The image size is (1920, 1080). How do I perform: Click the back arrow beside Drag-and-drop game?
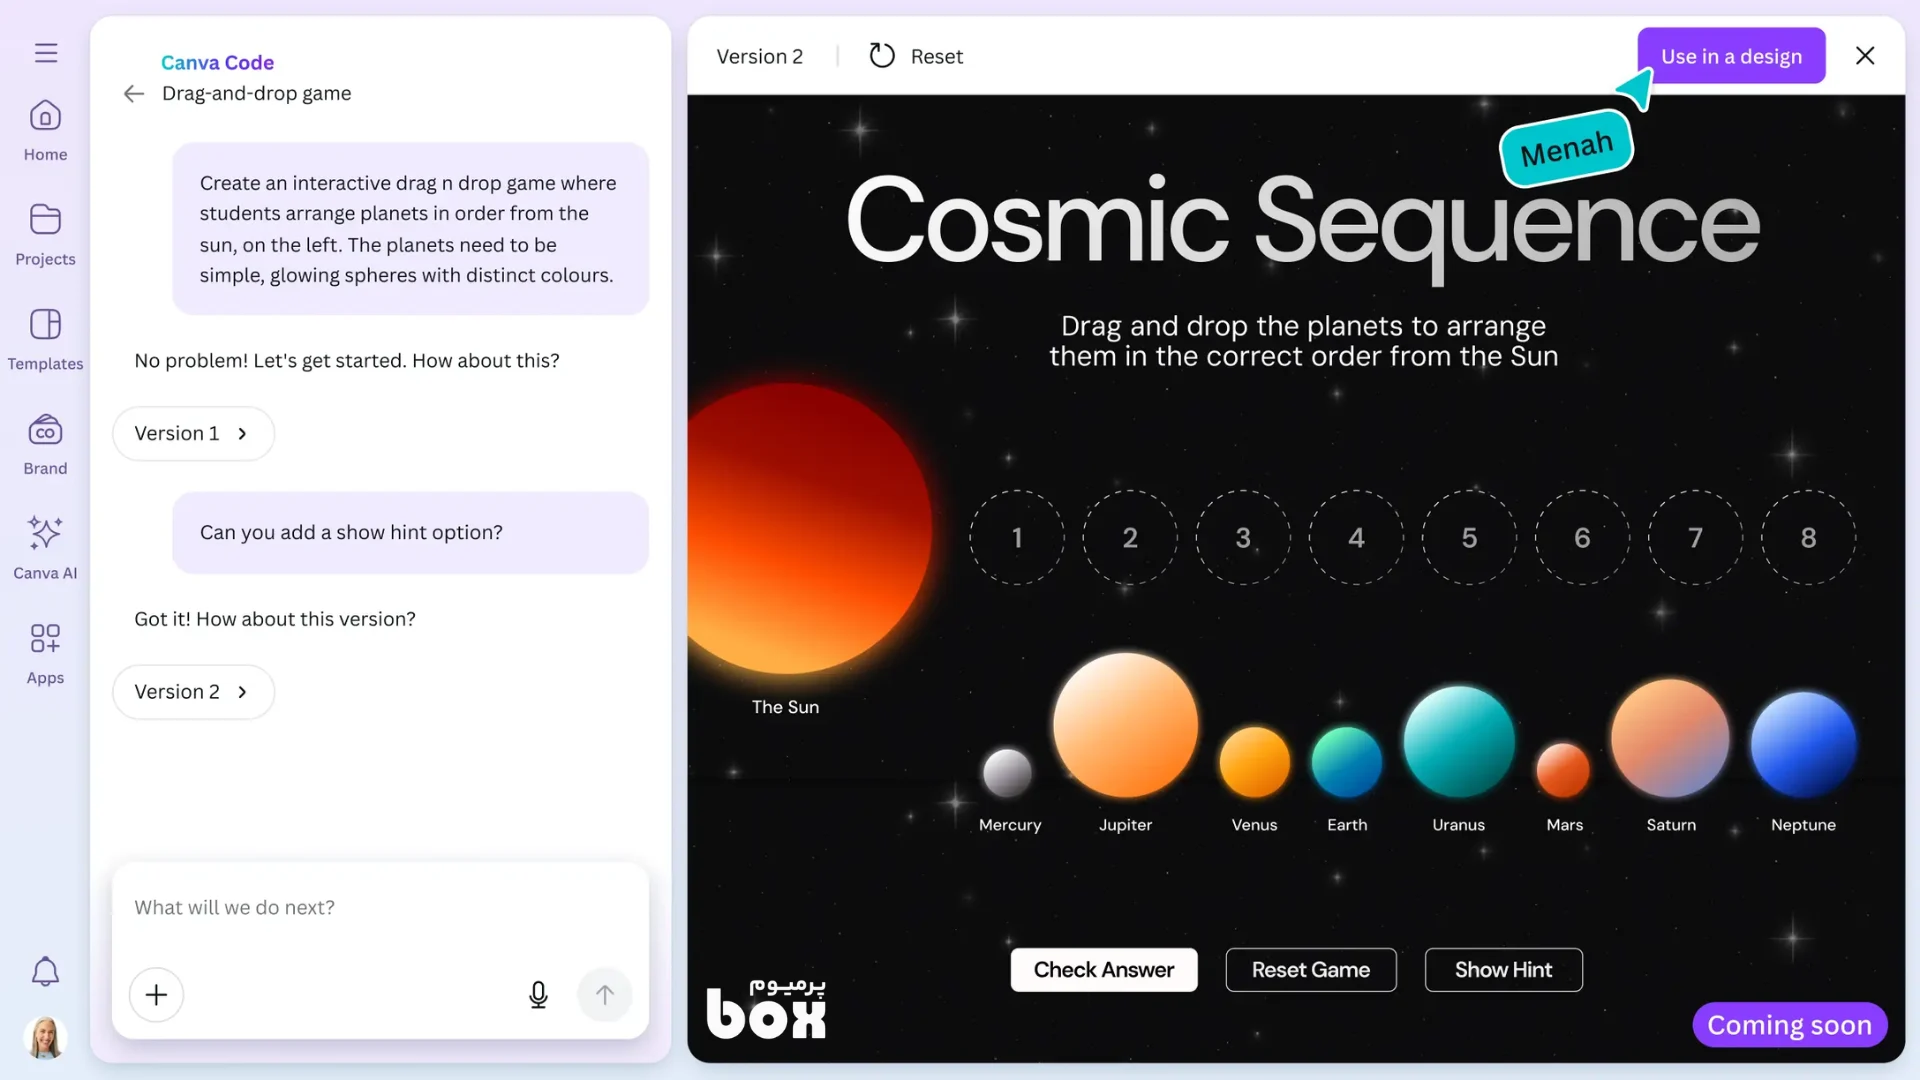(x=134, y=94)
